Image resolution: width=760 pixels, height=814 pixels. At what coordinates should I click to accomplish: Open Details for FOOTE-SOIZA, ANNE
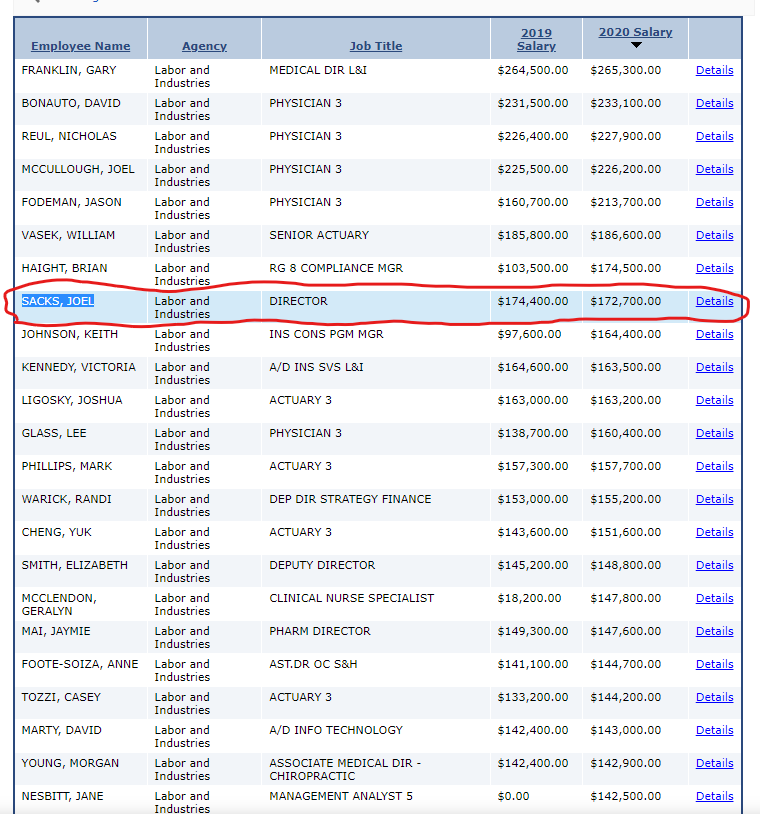[714, 664]
